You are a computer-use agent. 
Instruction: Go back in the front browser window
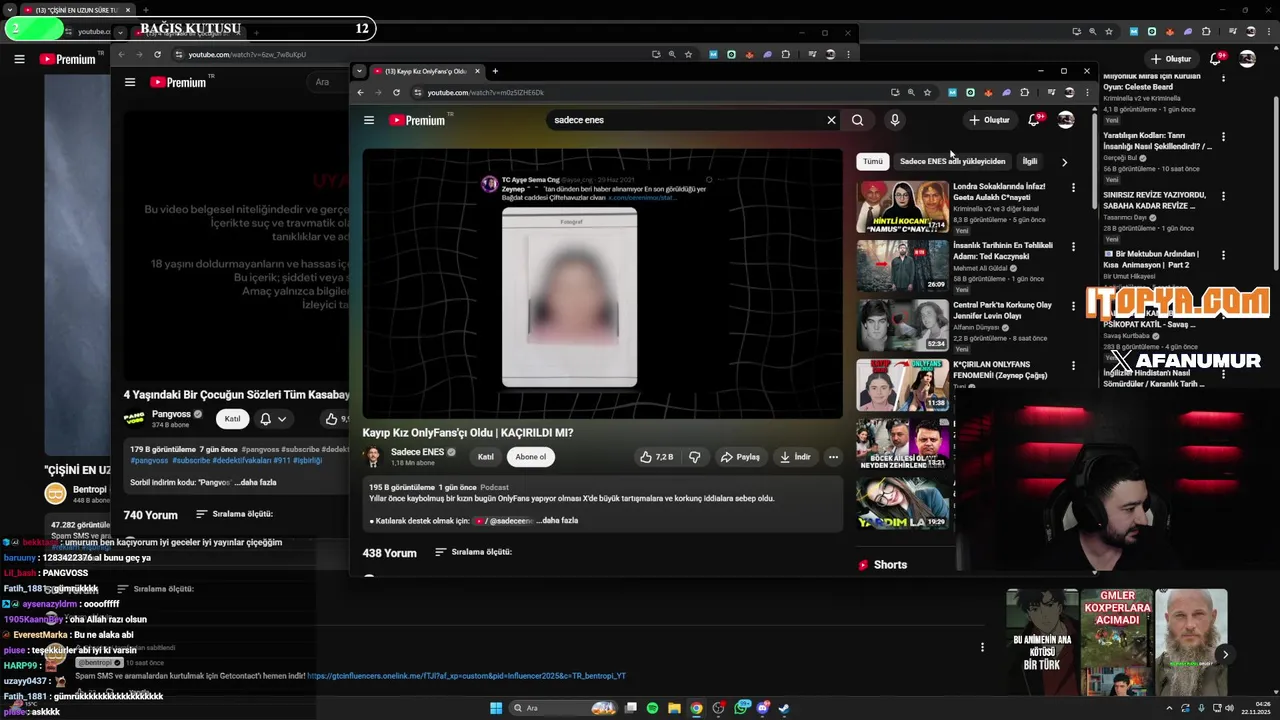click(361, 93)
